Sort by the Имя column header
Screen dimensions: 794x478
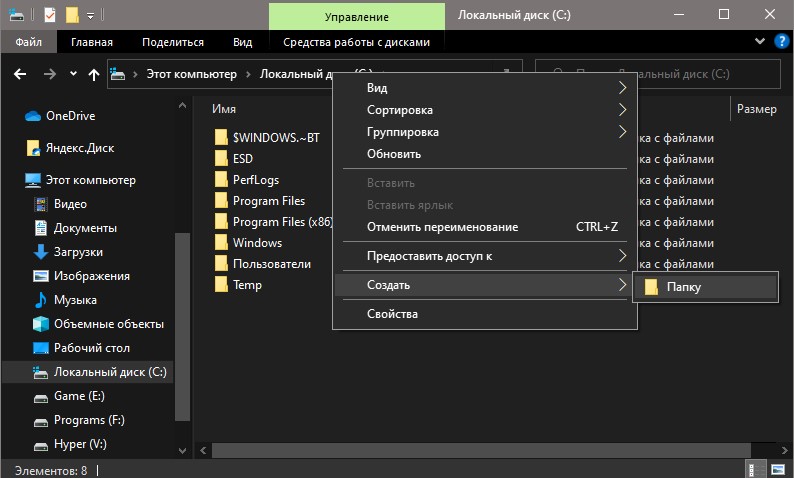pyautogui.click(x=224, y=109)
